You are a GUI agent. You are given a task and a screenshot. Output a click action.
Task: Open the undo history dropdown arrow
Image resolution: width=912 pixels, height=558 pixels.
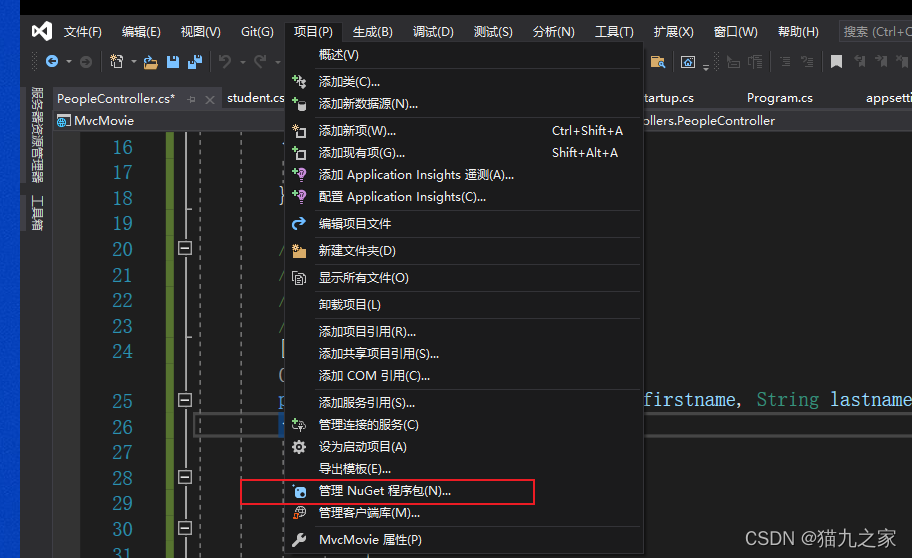243,62
